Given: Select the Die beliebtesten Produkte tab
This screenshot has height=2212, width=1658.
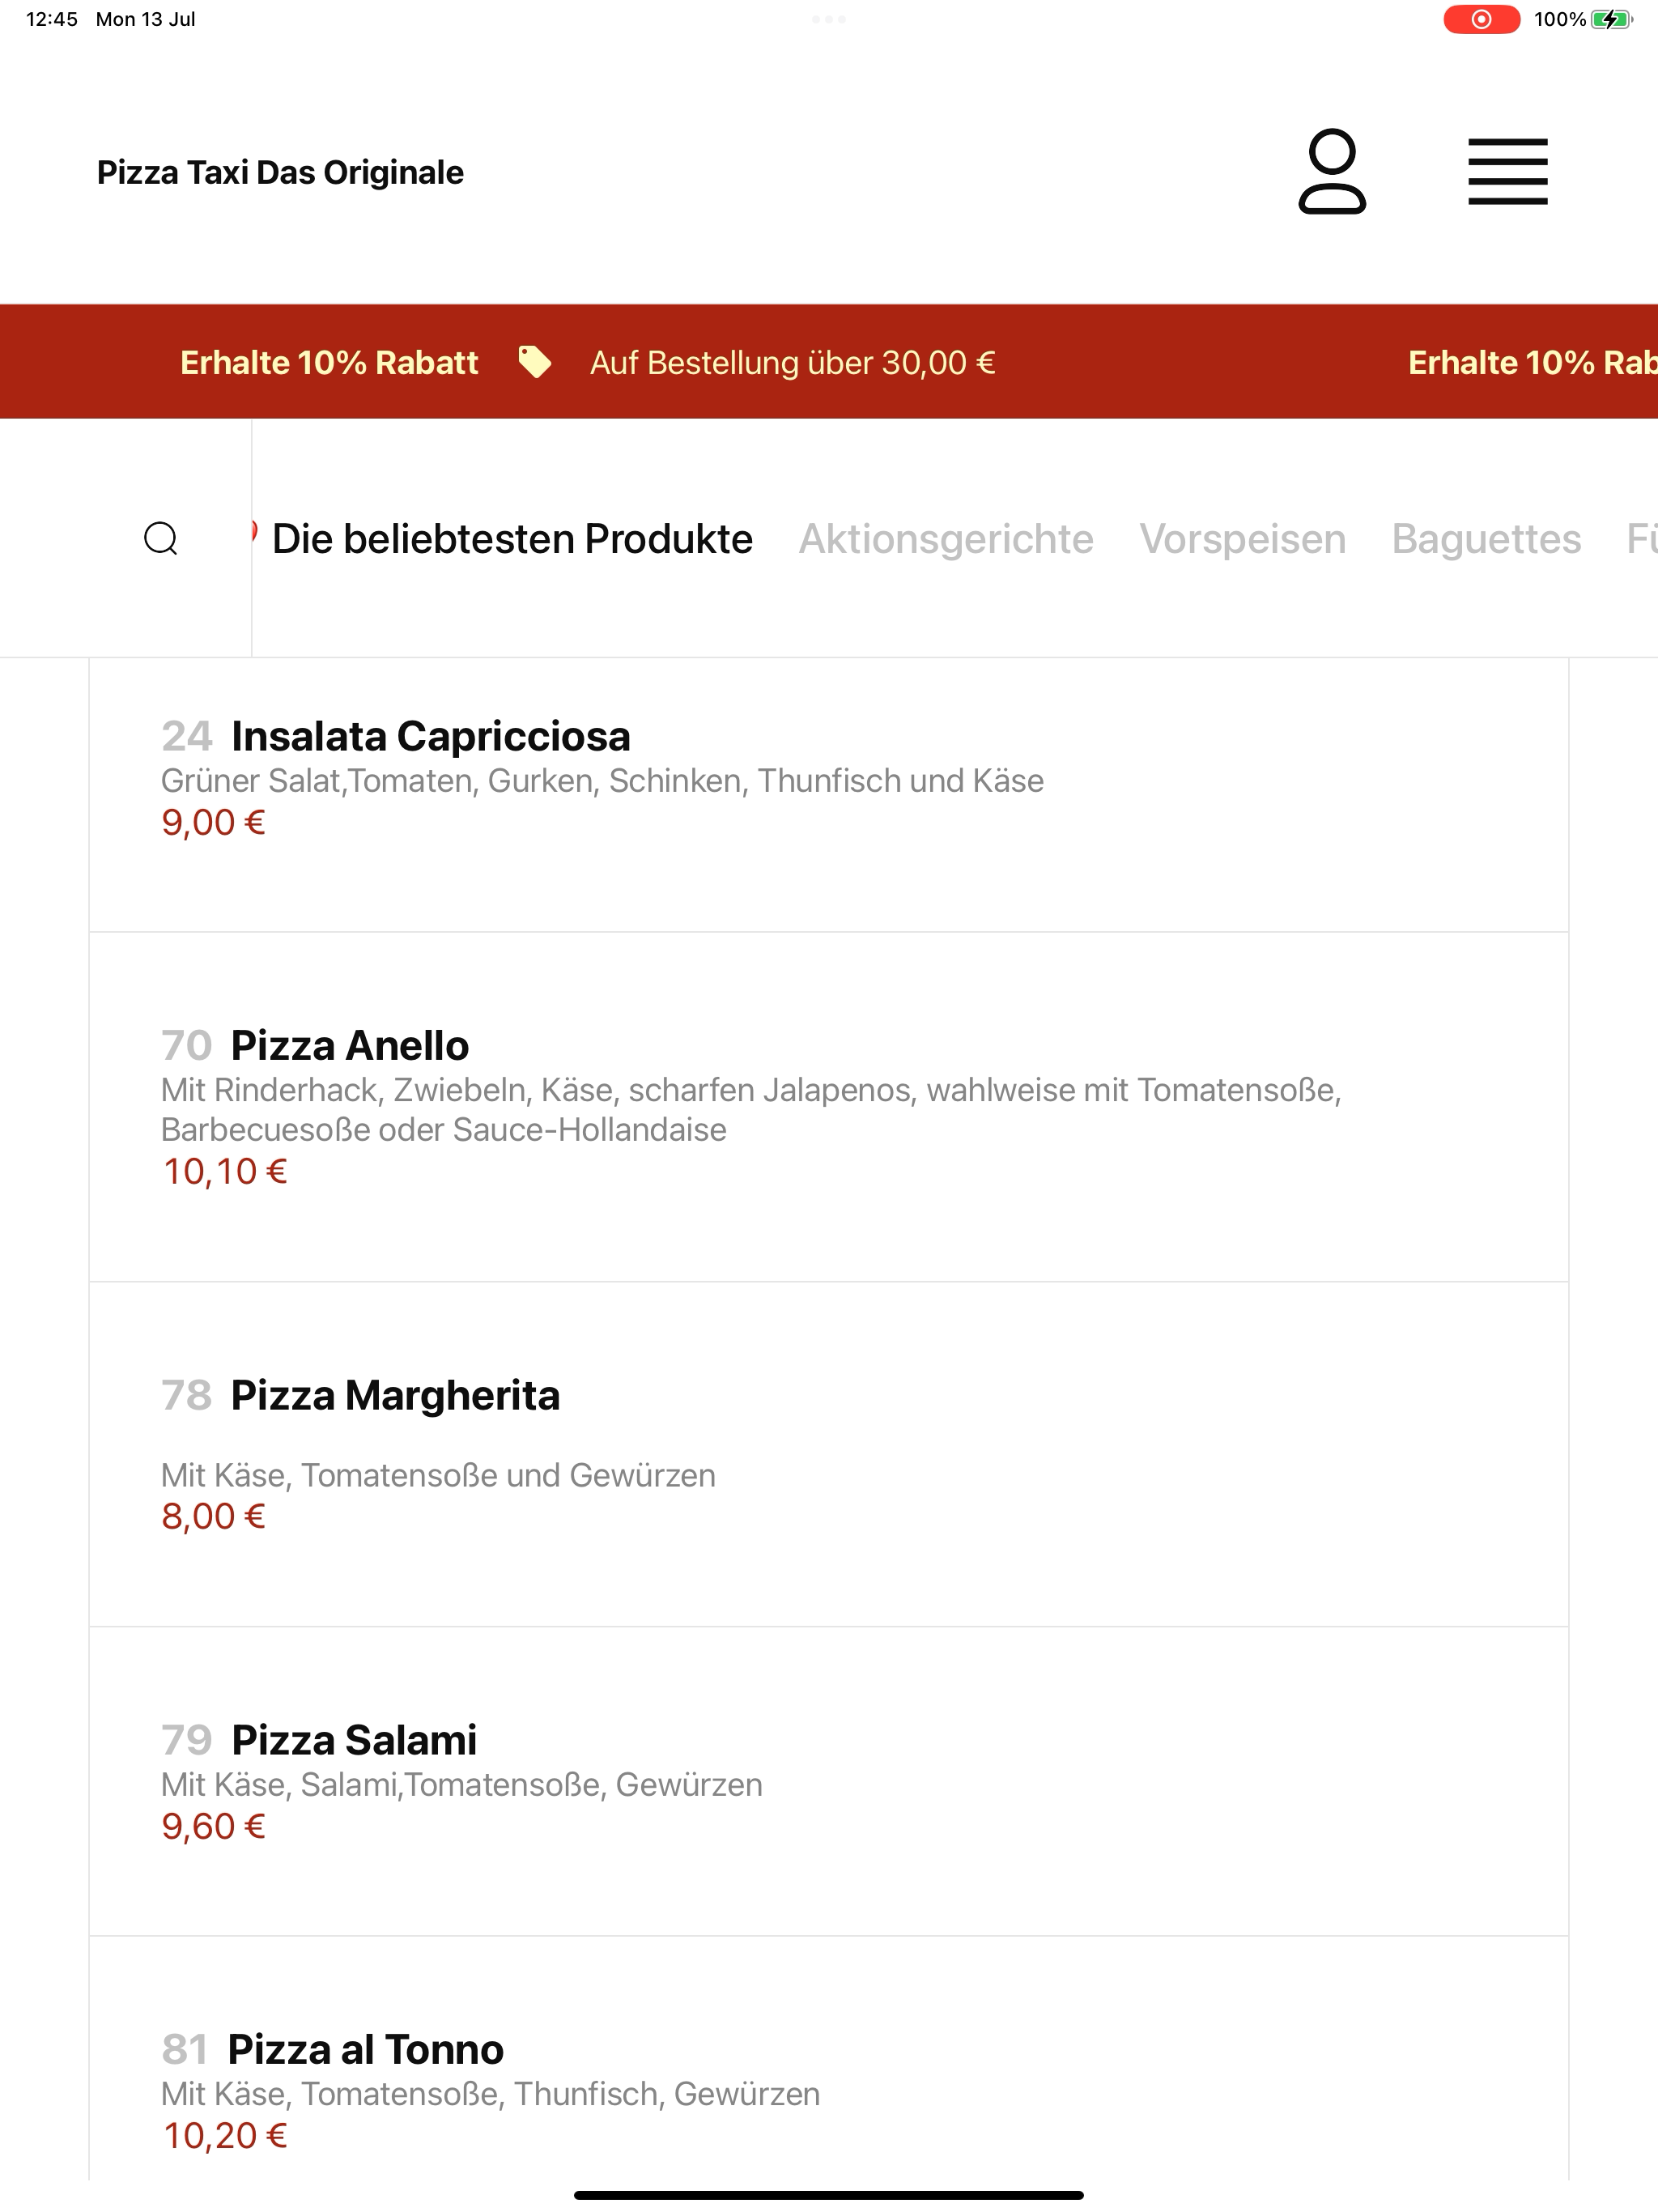Looking at the screenshot, I should click(512, 539).
